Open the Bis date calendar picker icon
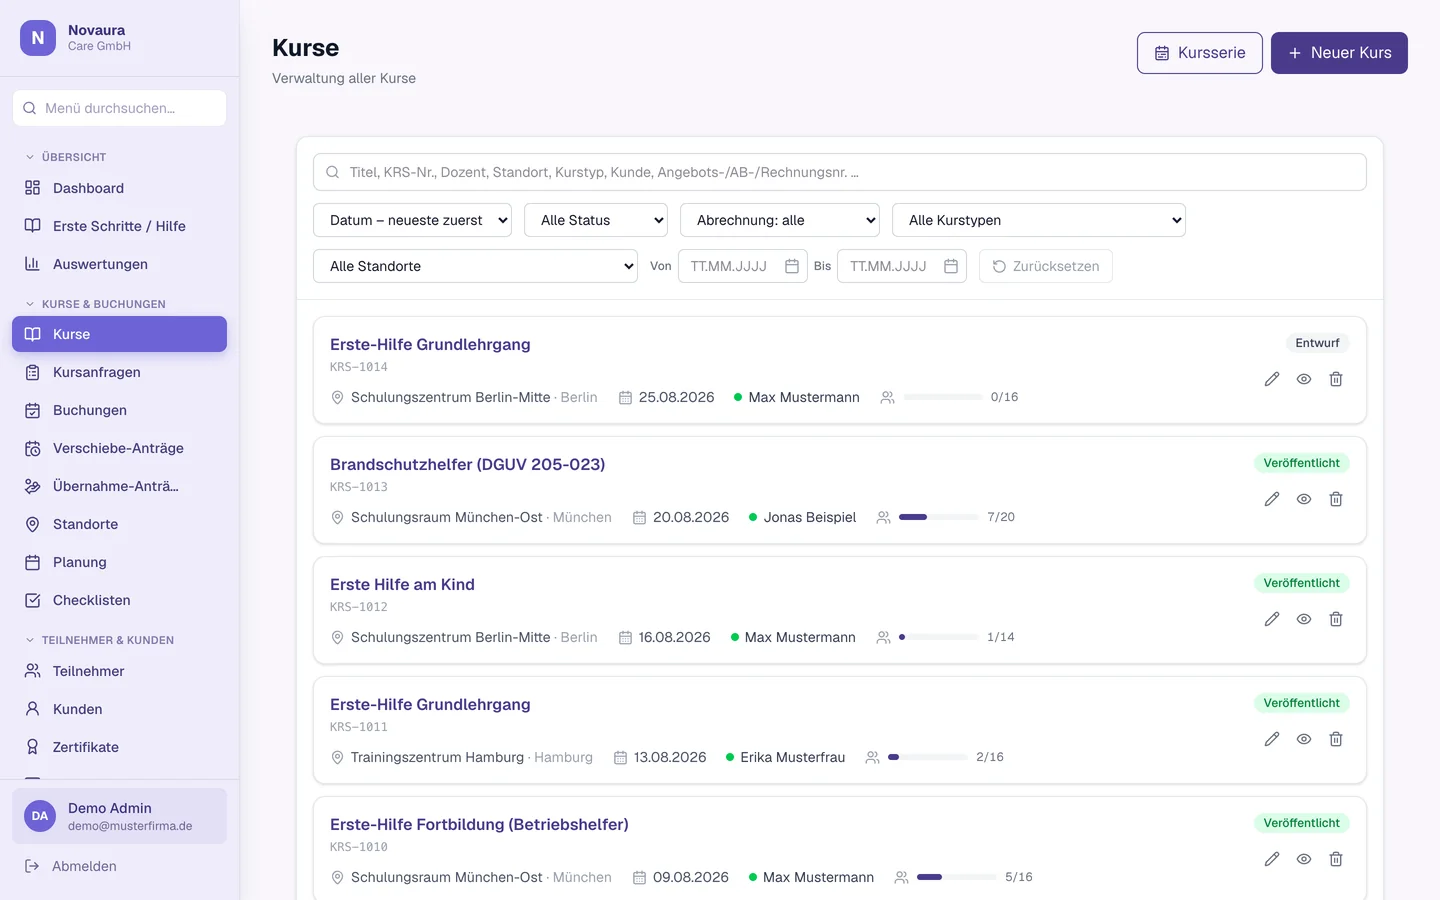 [951, 266]
